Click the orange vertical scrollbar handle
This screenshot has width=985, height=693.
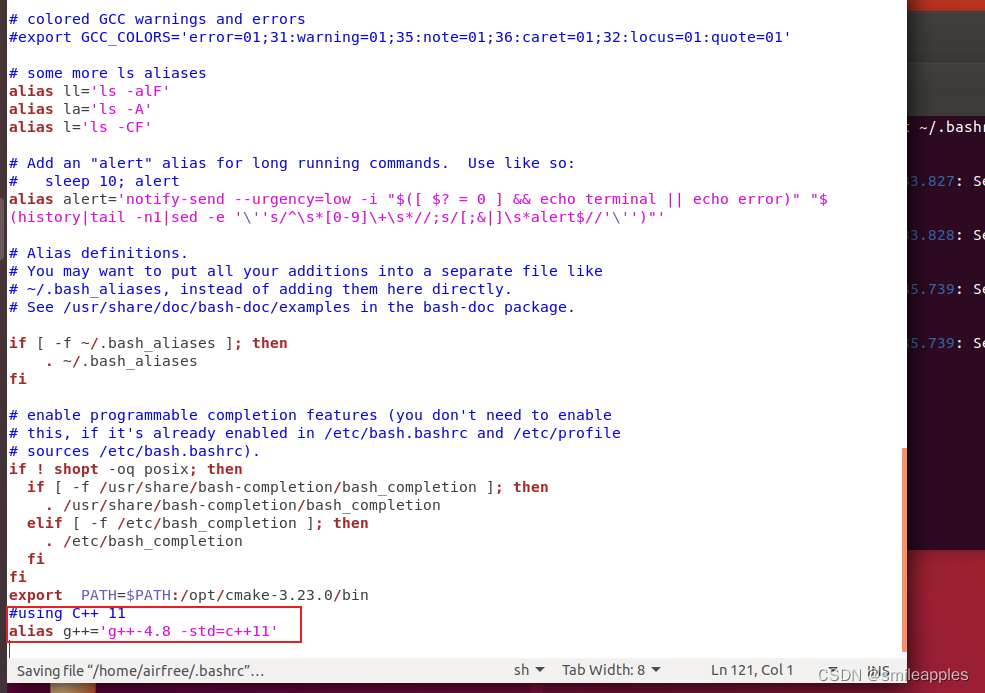904,550
